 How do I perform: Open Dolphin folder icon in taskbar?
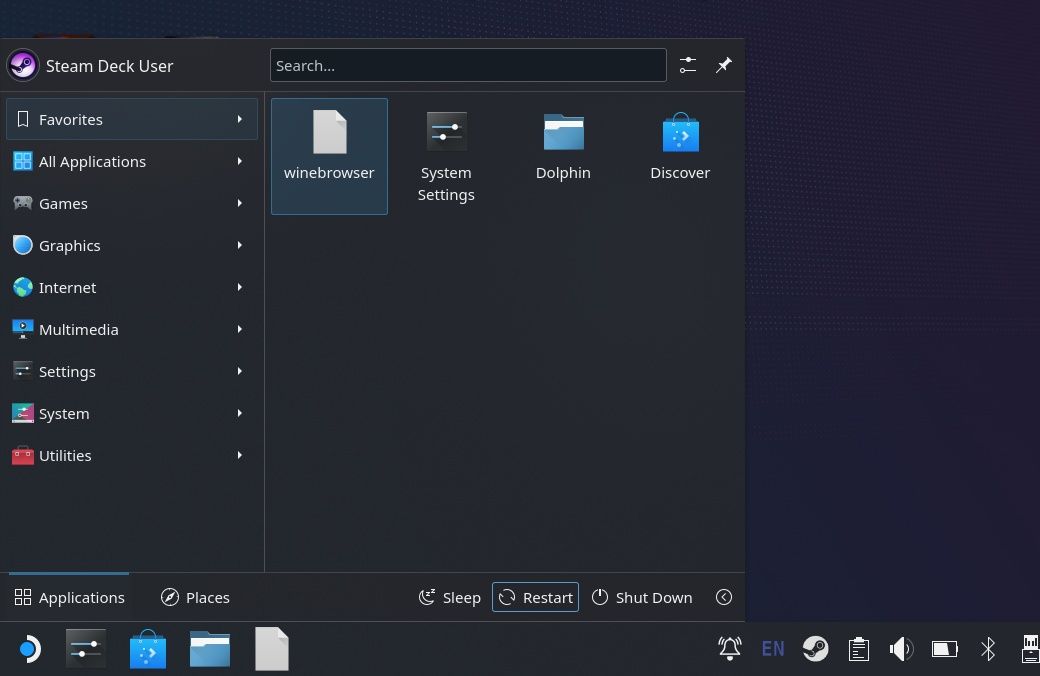210,649
